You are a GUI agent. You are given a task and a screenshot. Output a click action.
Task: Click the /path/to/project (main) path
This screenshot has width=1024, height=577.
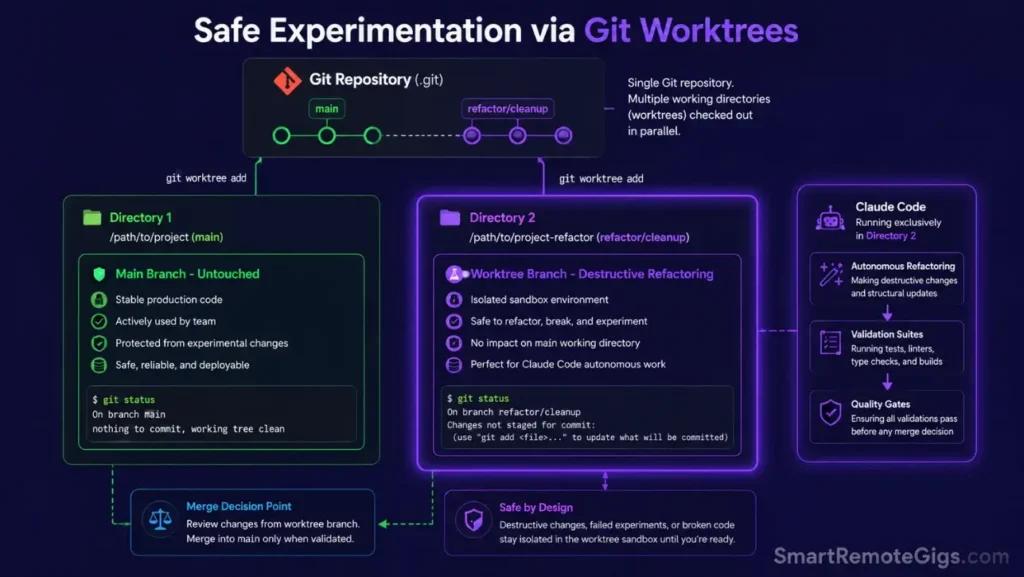167,237
